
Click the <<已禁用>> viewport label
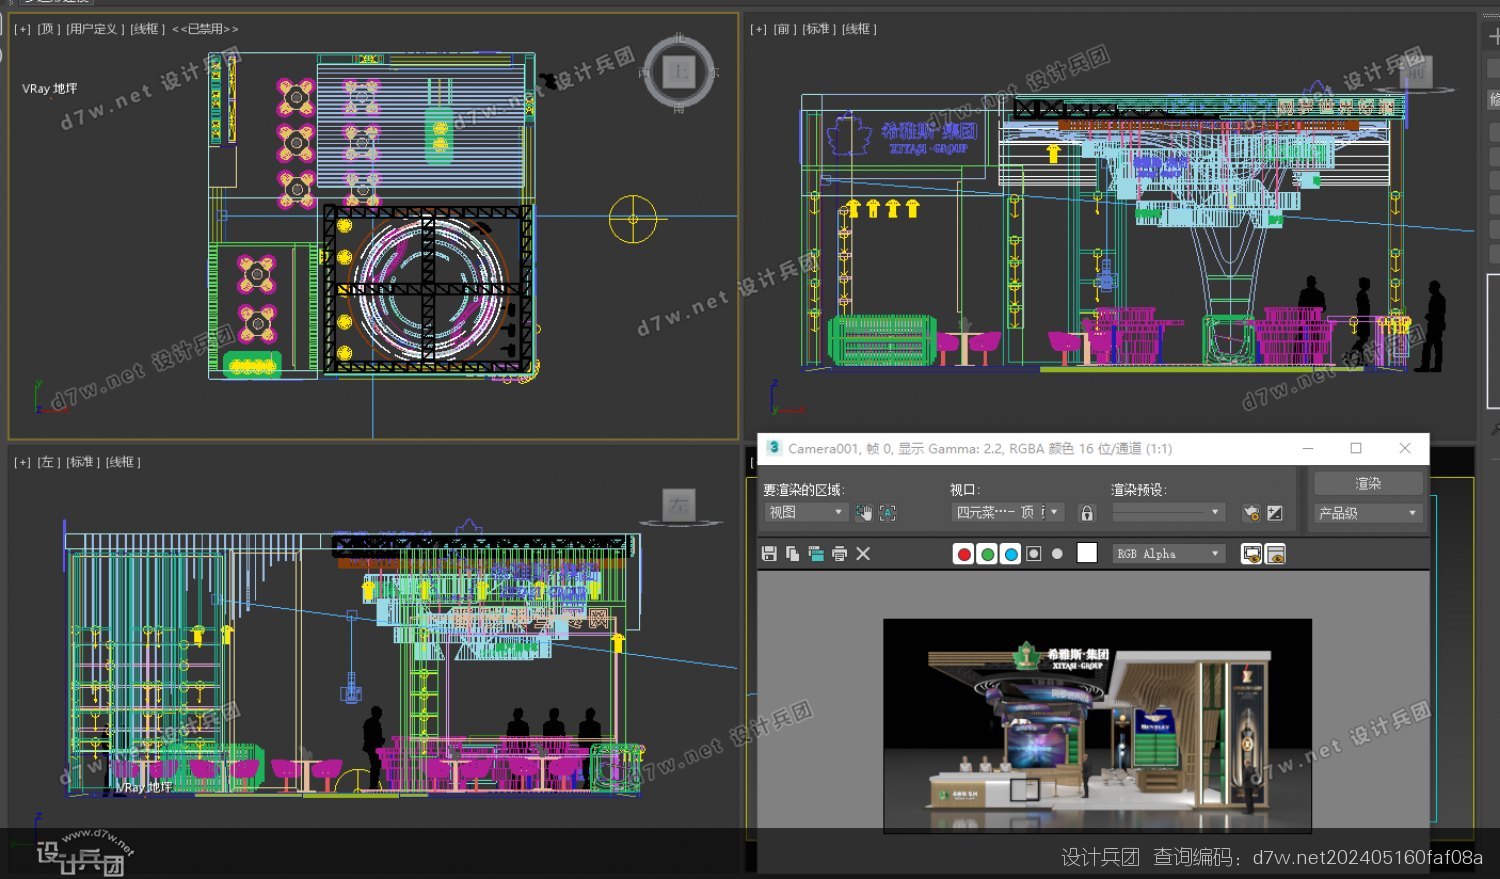[x=205, y=29]
